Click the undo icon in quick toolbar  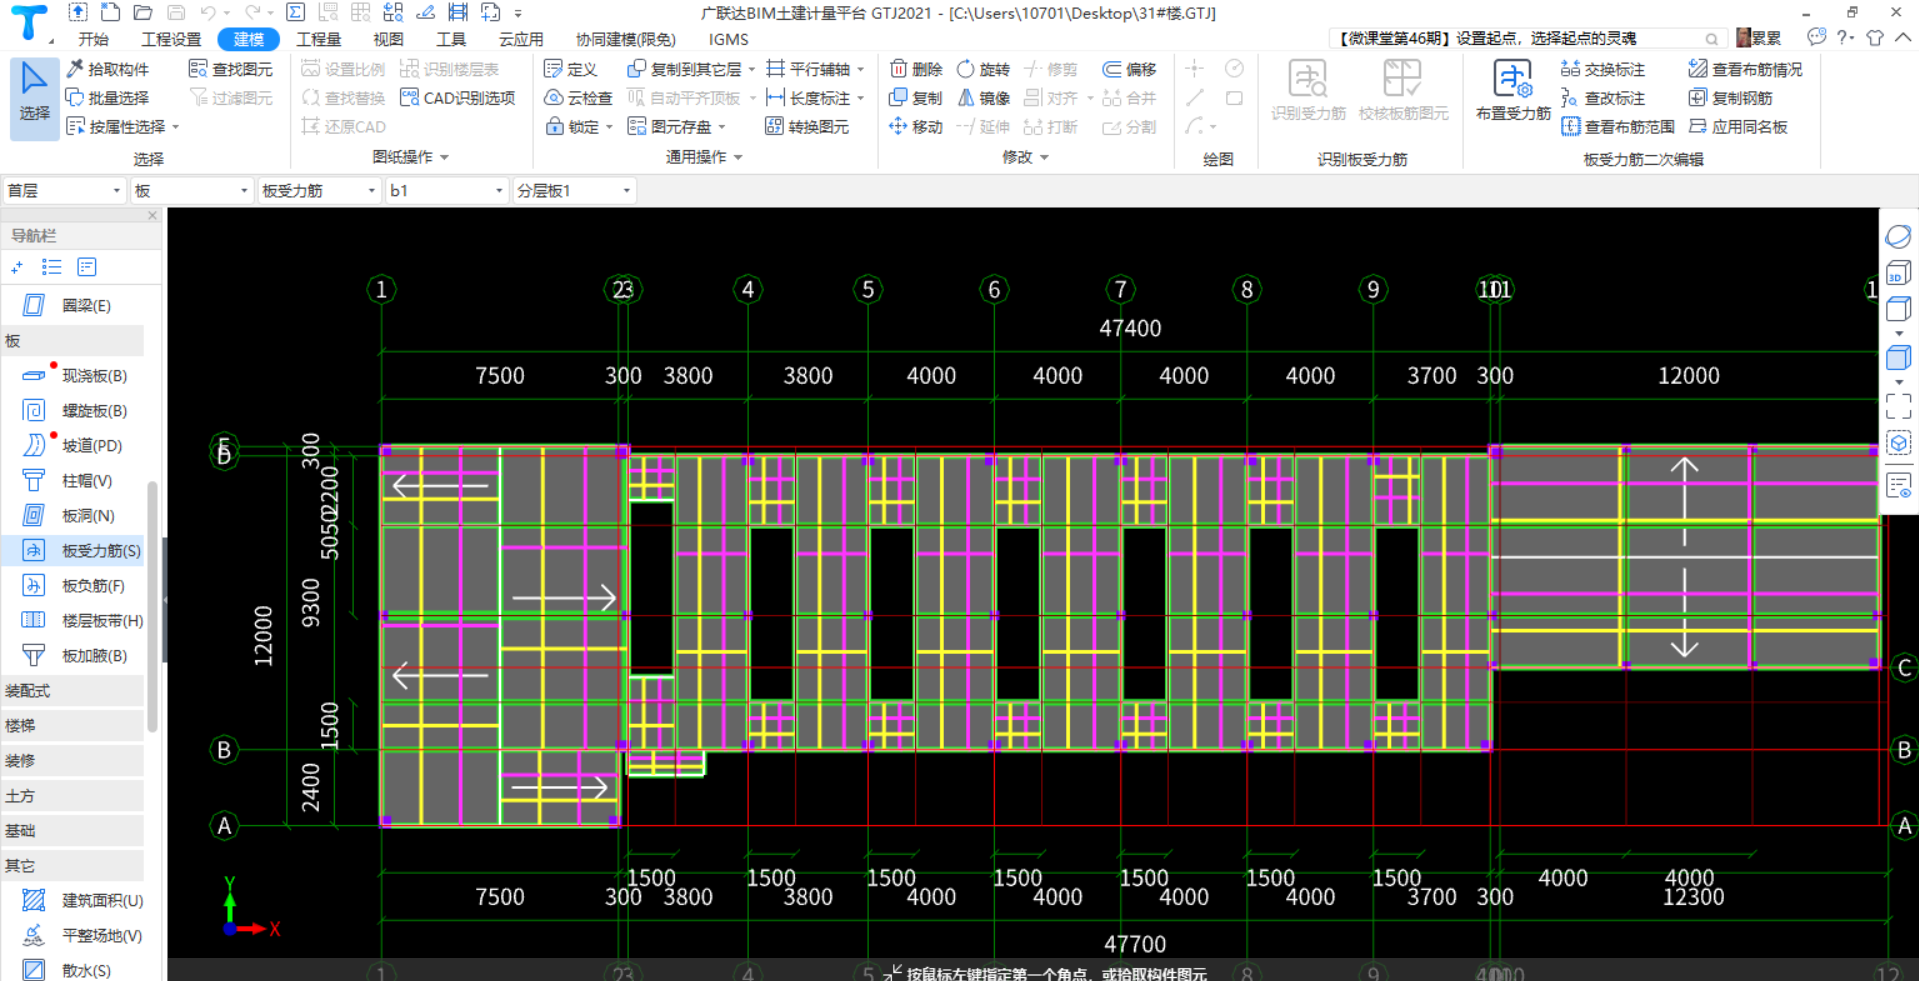click(208, 12)
